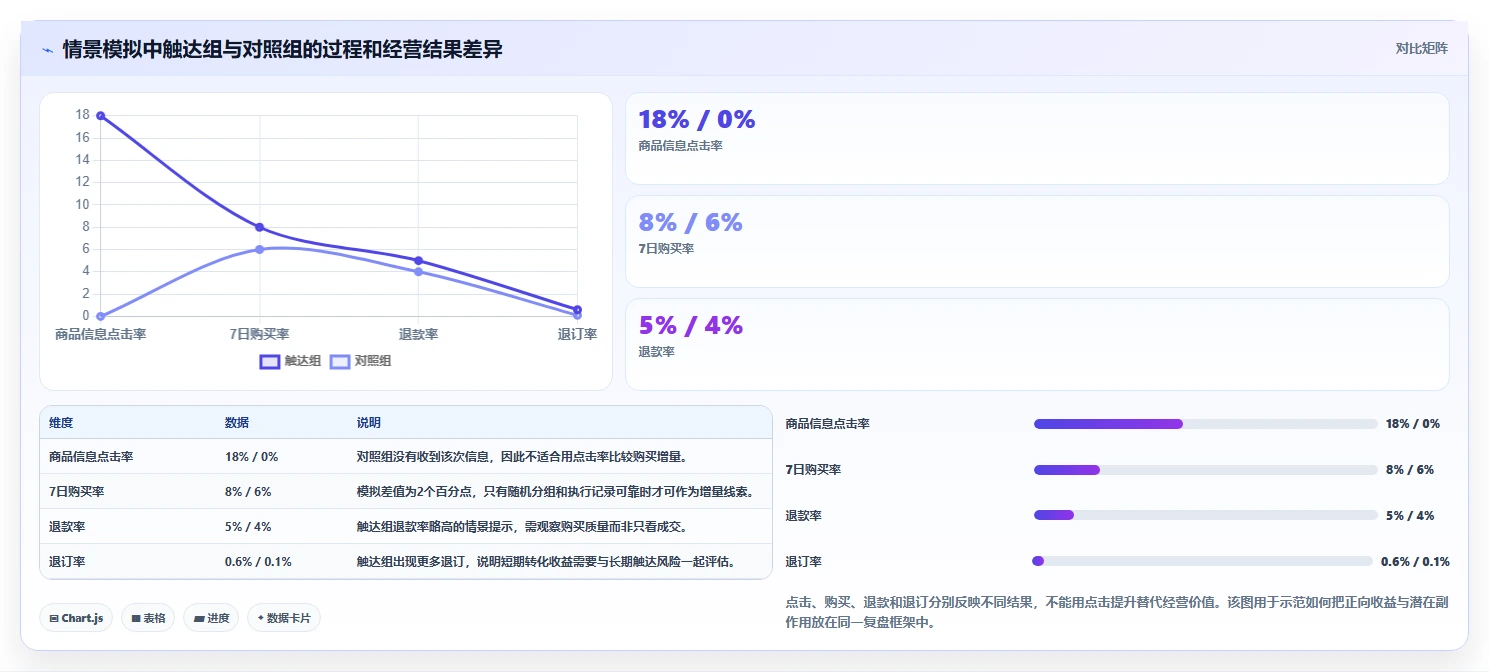Click the 进度 tag chip

tap(211, 618)
